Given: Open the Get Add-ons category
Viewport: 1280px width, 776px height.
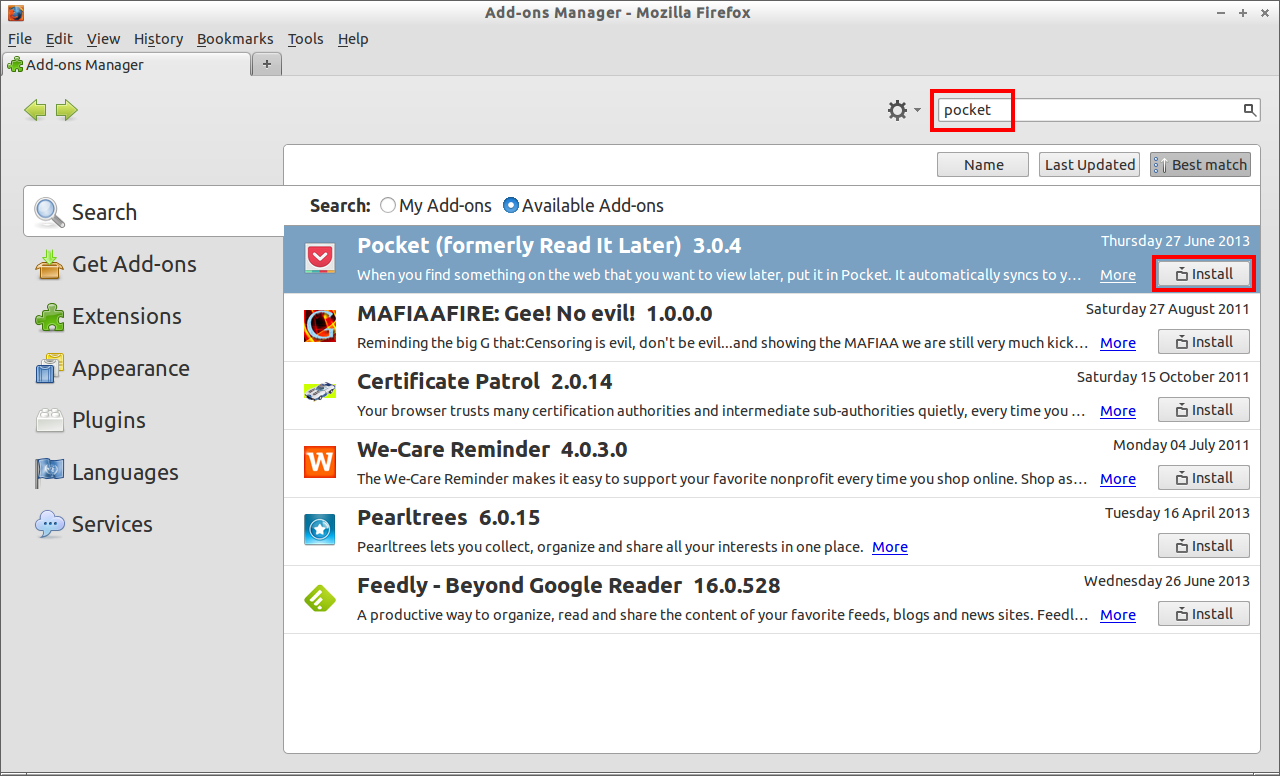Looking at the screenshot, I should tap(154, 264).
